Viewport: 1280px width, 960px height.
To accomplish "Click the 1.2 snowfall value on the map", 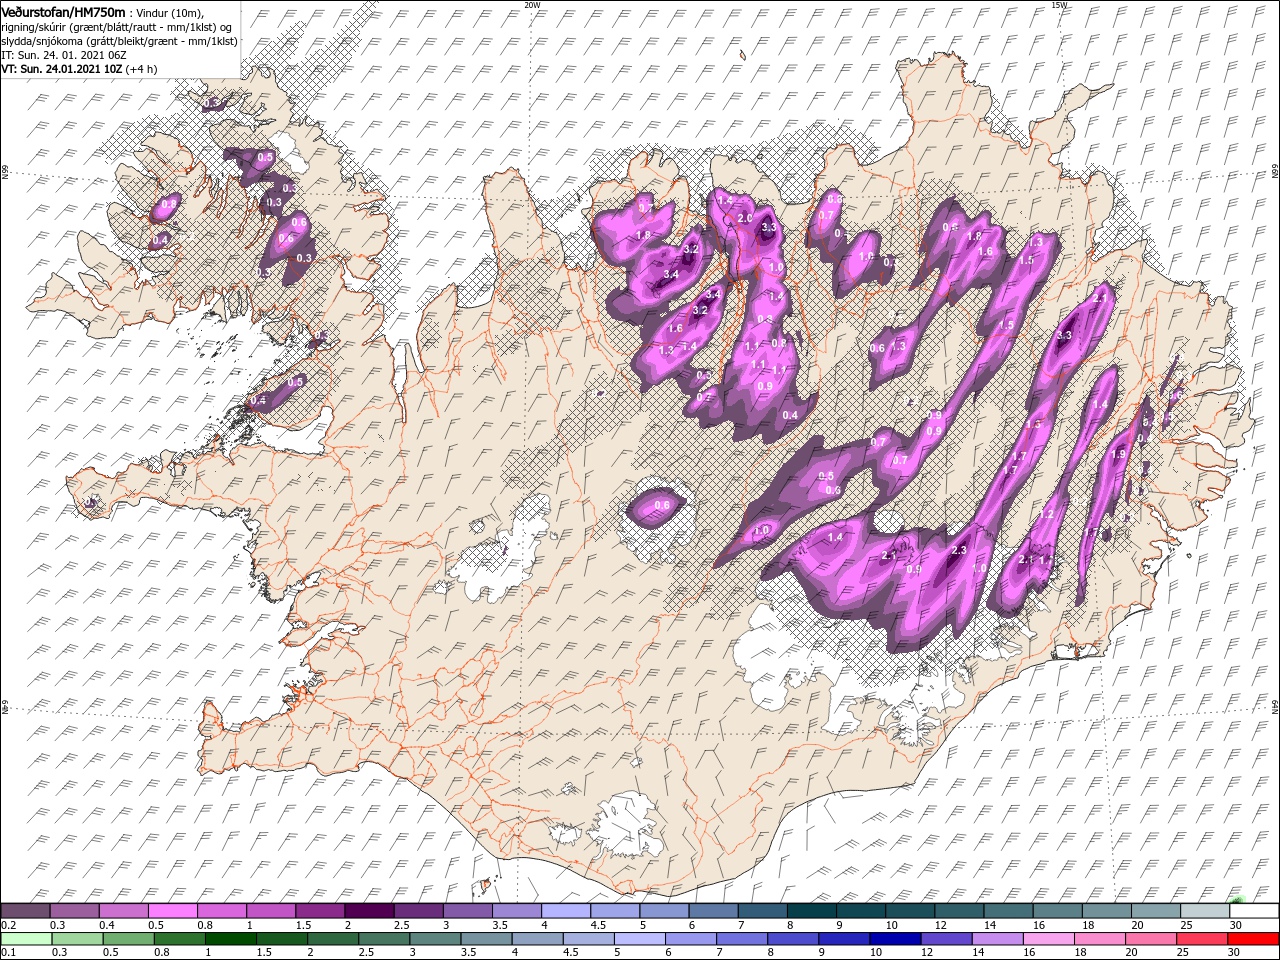I will pyautogui.click(x=1048, y=514).
